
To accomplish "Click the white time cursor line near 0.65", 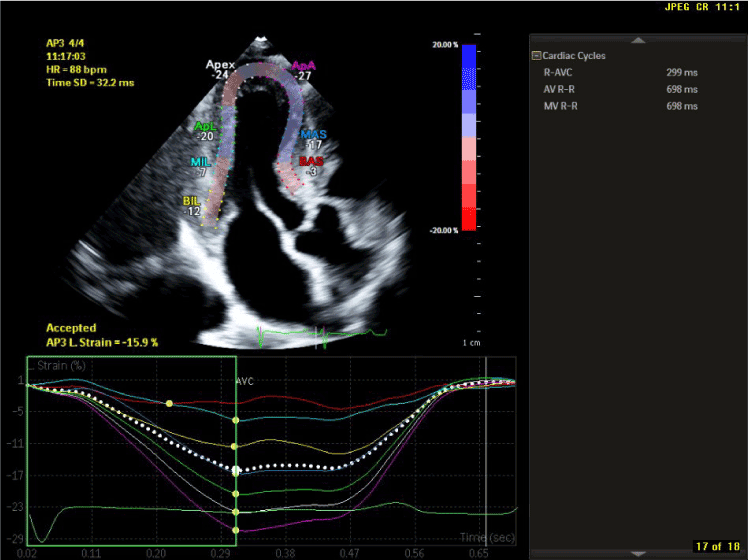I will pyautogui.click(x=486, y=450).
